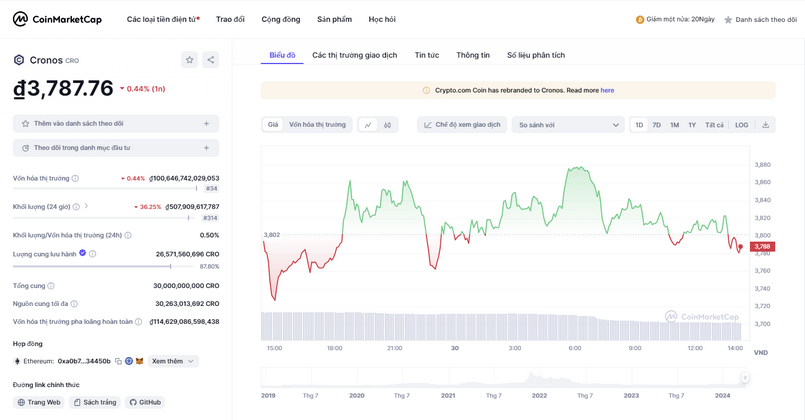Open market cap info tooltip icon
The image size is (805, 420).
tap(75, 179)
